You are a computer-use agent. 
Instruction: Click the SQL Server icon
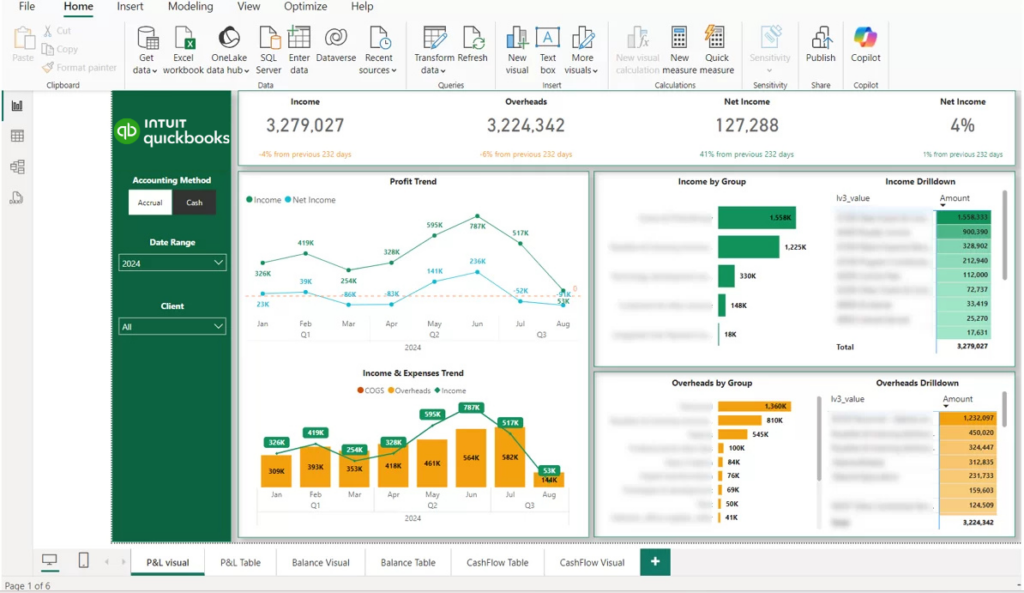click(x=269, y=39)
